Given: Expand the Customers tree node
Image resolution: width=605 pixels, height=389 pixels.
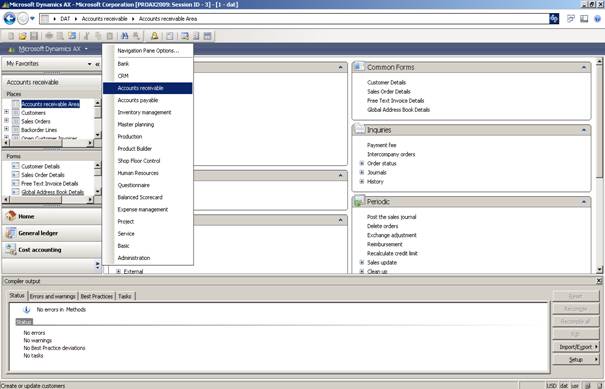Looking at the screenshot, I should (6, 112).
